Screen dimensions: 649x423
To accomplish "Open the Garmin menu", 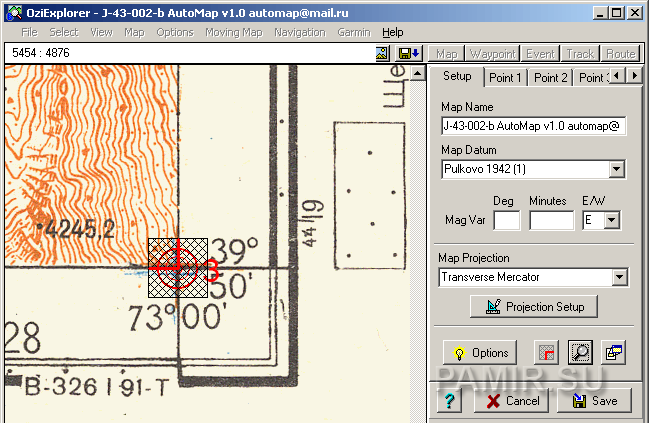I will coord(354,32).
